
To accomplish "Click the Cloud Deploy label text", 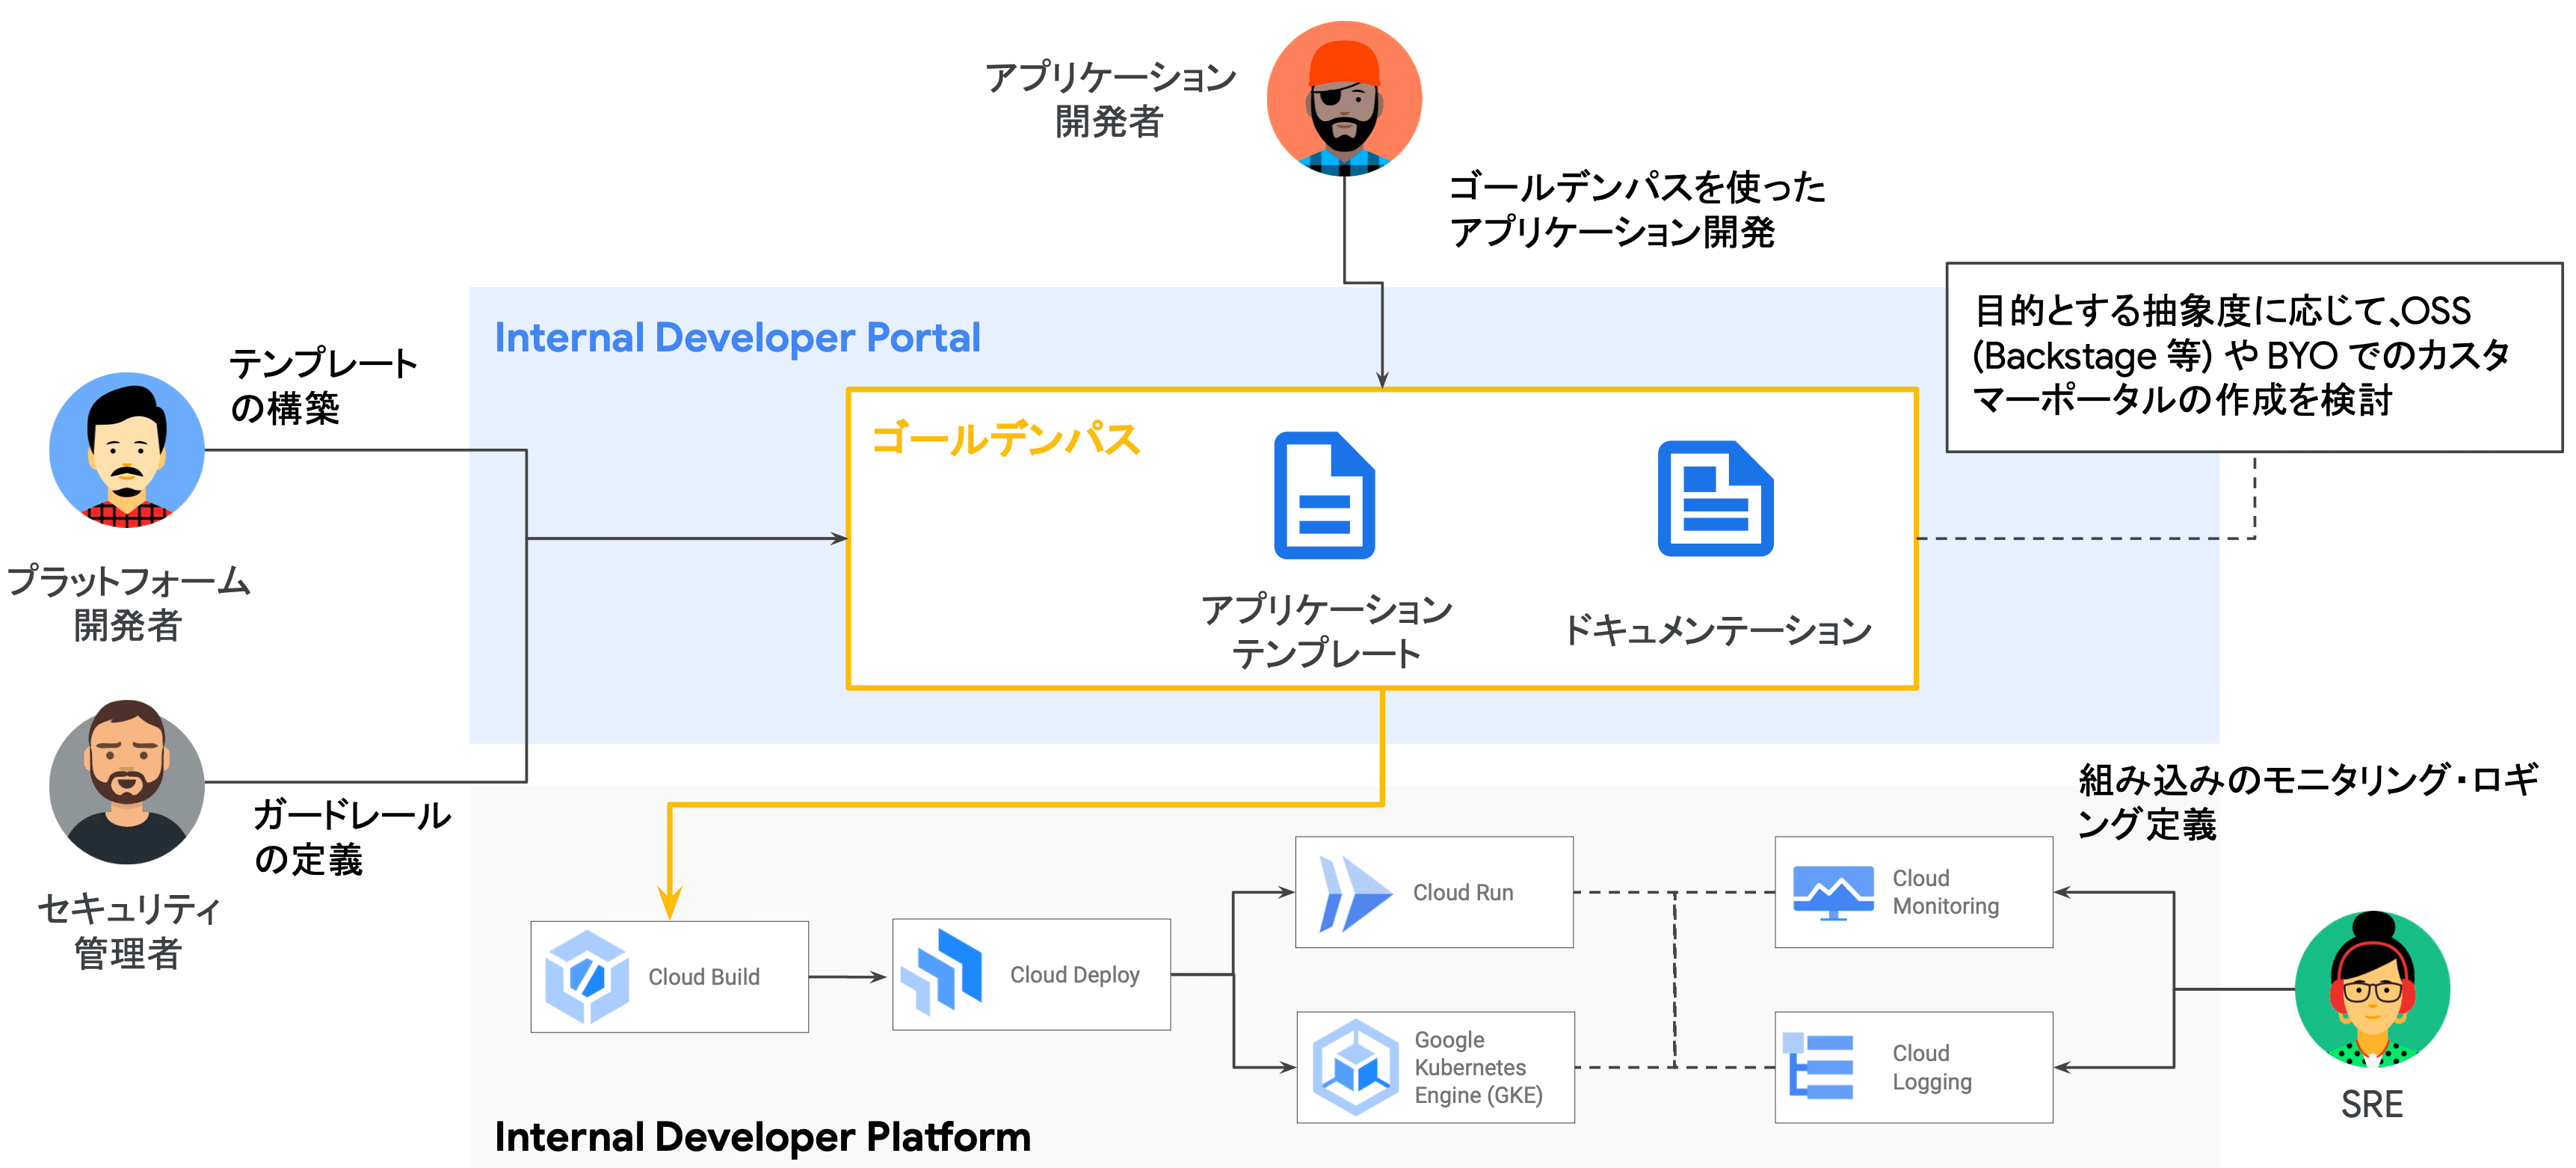I will pos(1075,975).
